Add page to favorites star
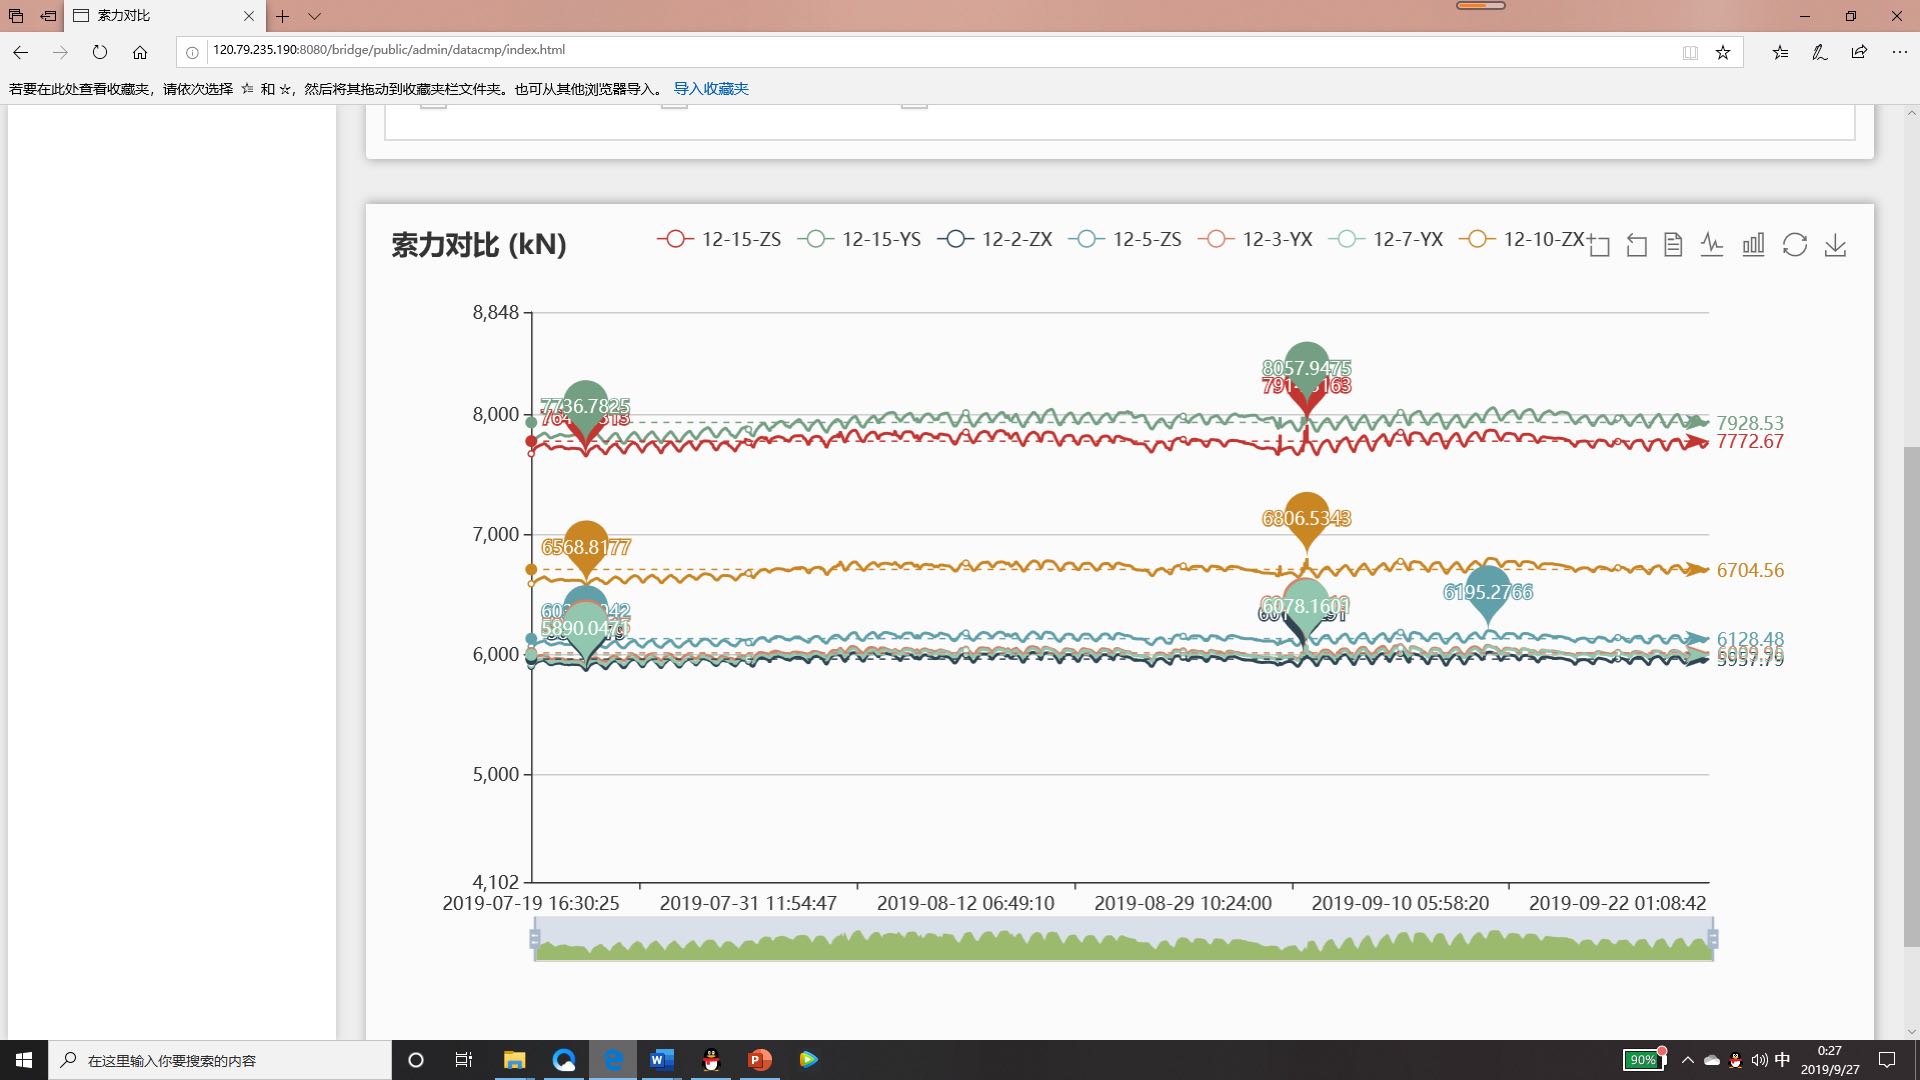 (x=1723, y=52)
